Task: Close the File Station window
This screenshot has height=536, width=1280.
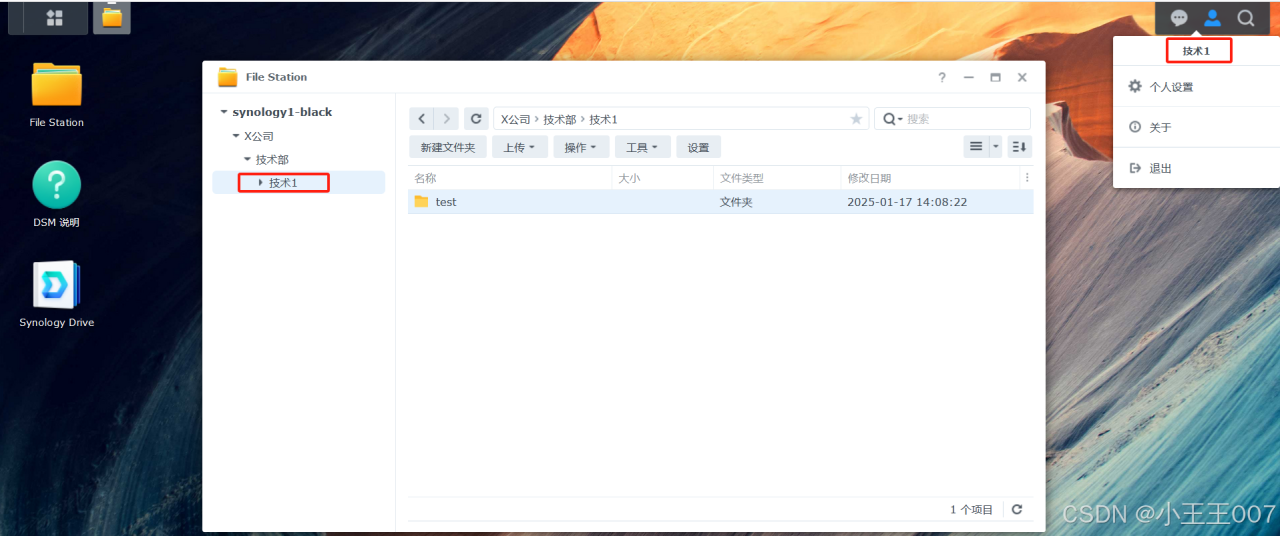Action: point(1022,77)
